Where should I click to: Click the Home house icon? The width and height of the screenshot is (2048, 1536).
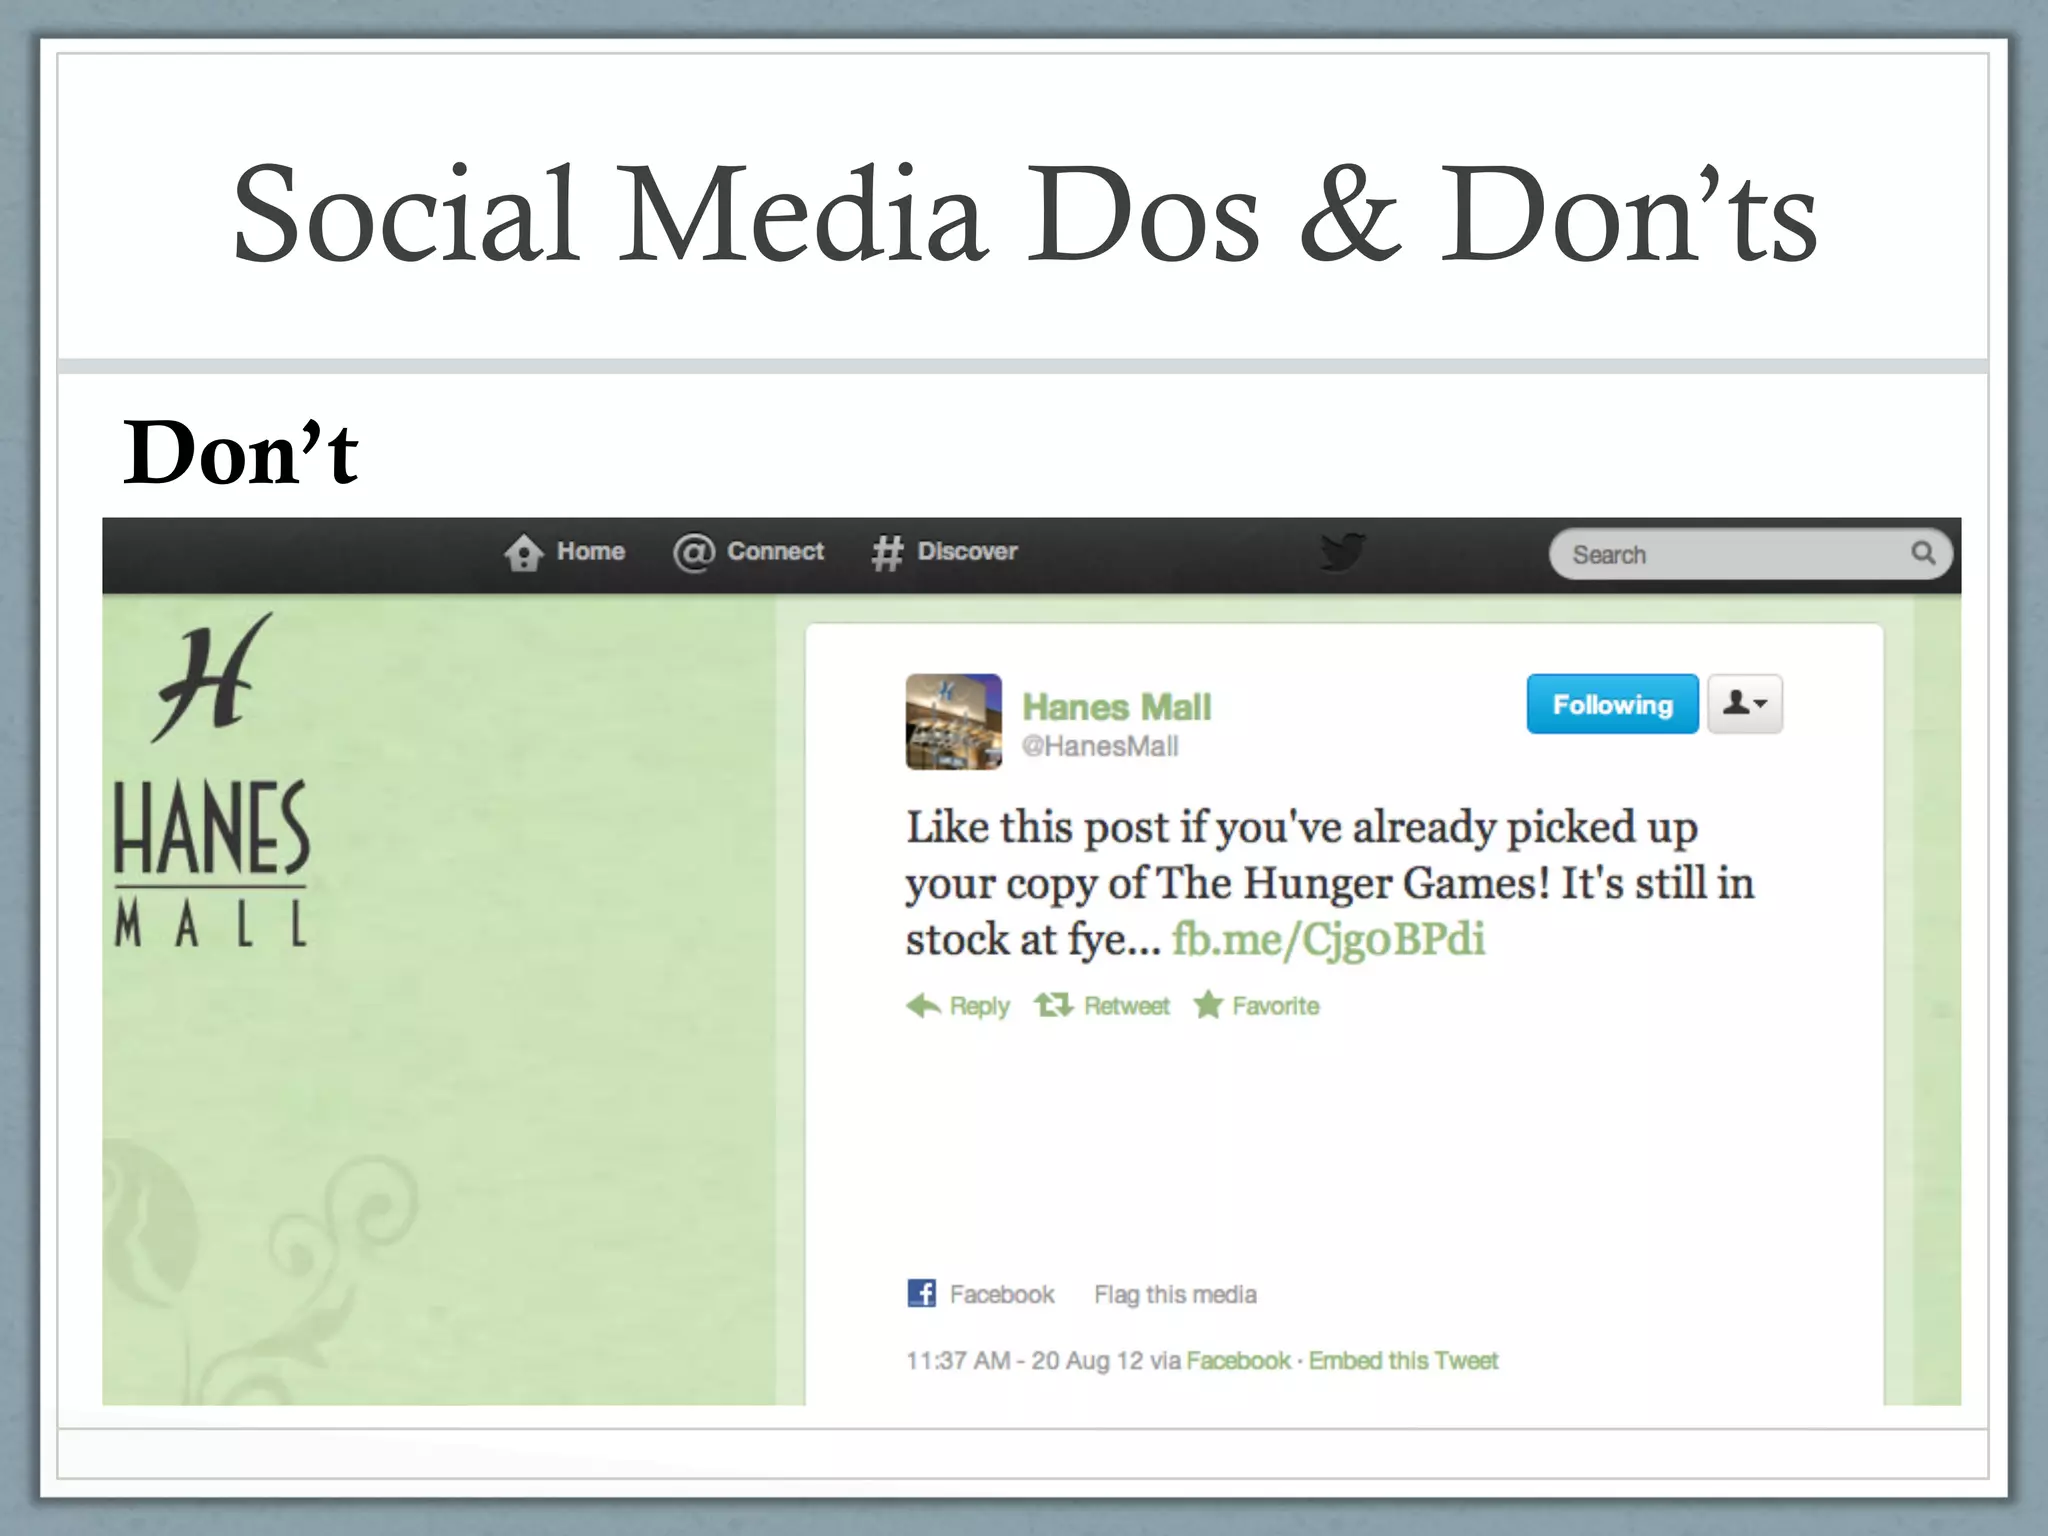point(523,552)
